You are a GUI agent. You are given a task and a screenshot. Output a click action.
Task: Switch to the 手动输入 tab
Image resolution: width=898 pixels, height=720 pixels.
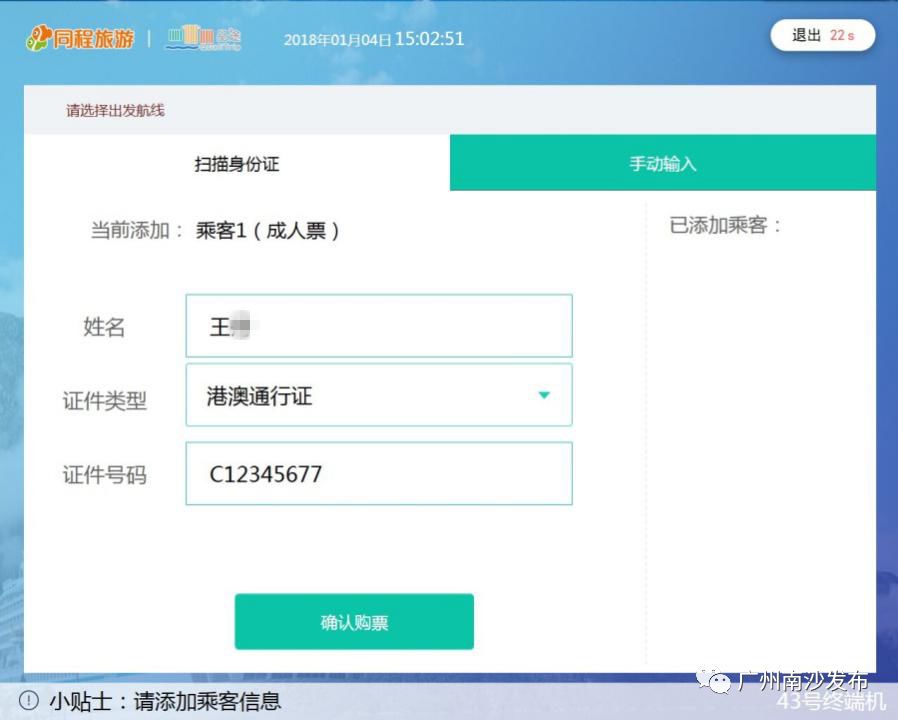[662, 161]
